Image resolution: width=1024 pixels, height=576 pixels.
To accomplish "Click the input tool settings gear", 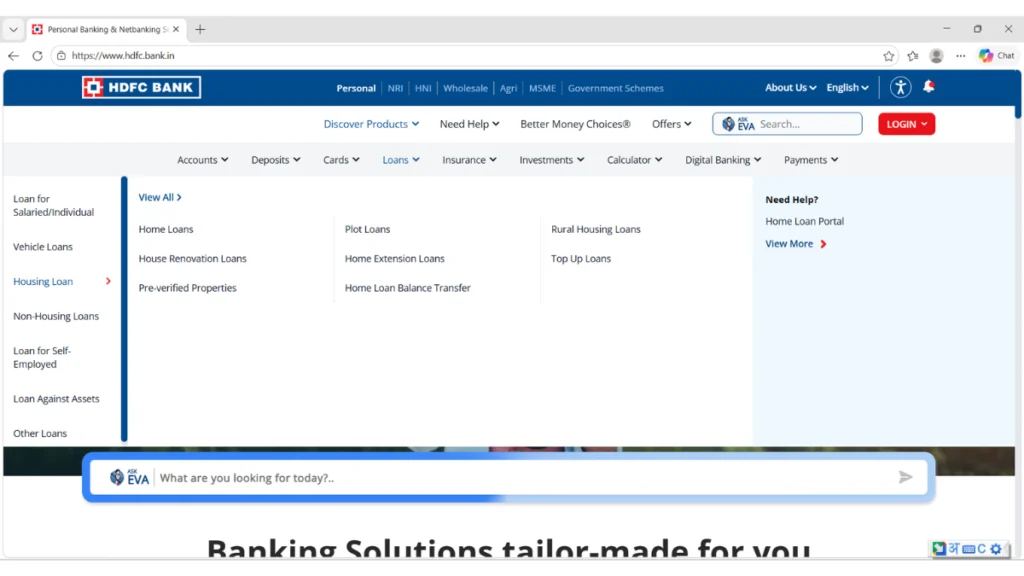I will pos(995,549).
